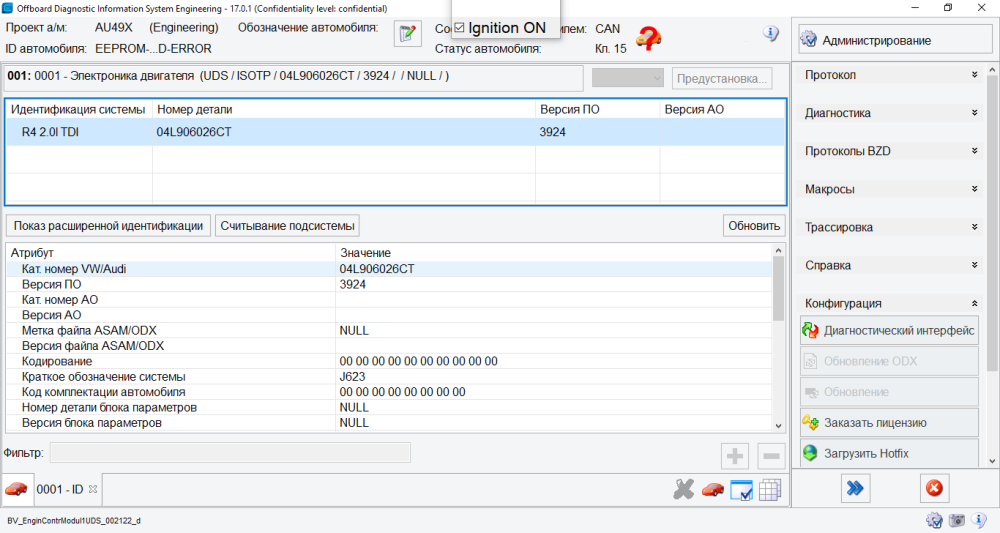Click the Предустановка... button
Screen dimensions: 1000x533
722,78
